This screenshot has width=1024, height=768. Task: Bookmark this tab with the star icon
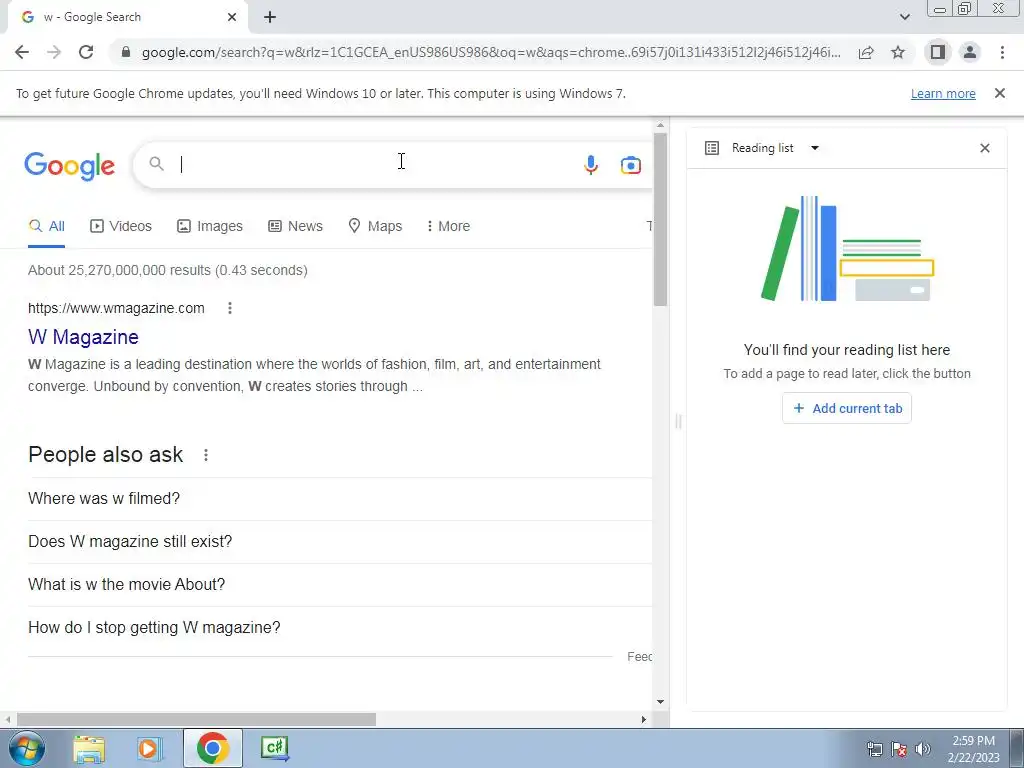tap(898, 52)
